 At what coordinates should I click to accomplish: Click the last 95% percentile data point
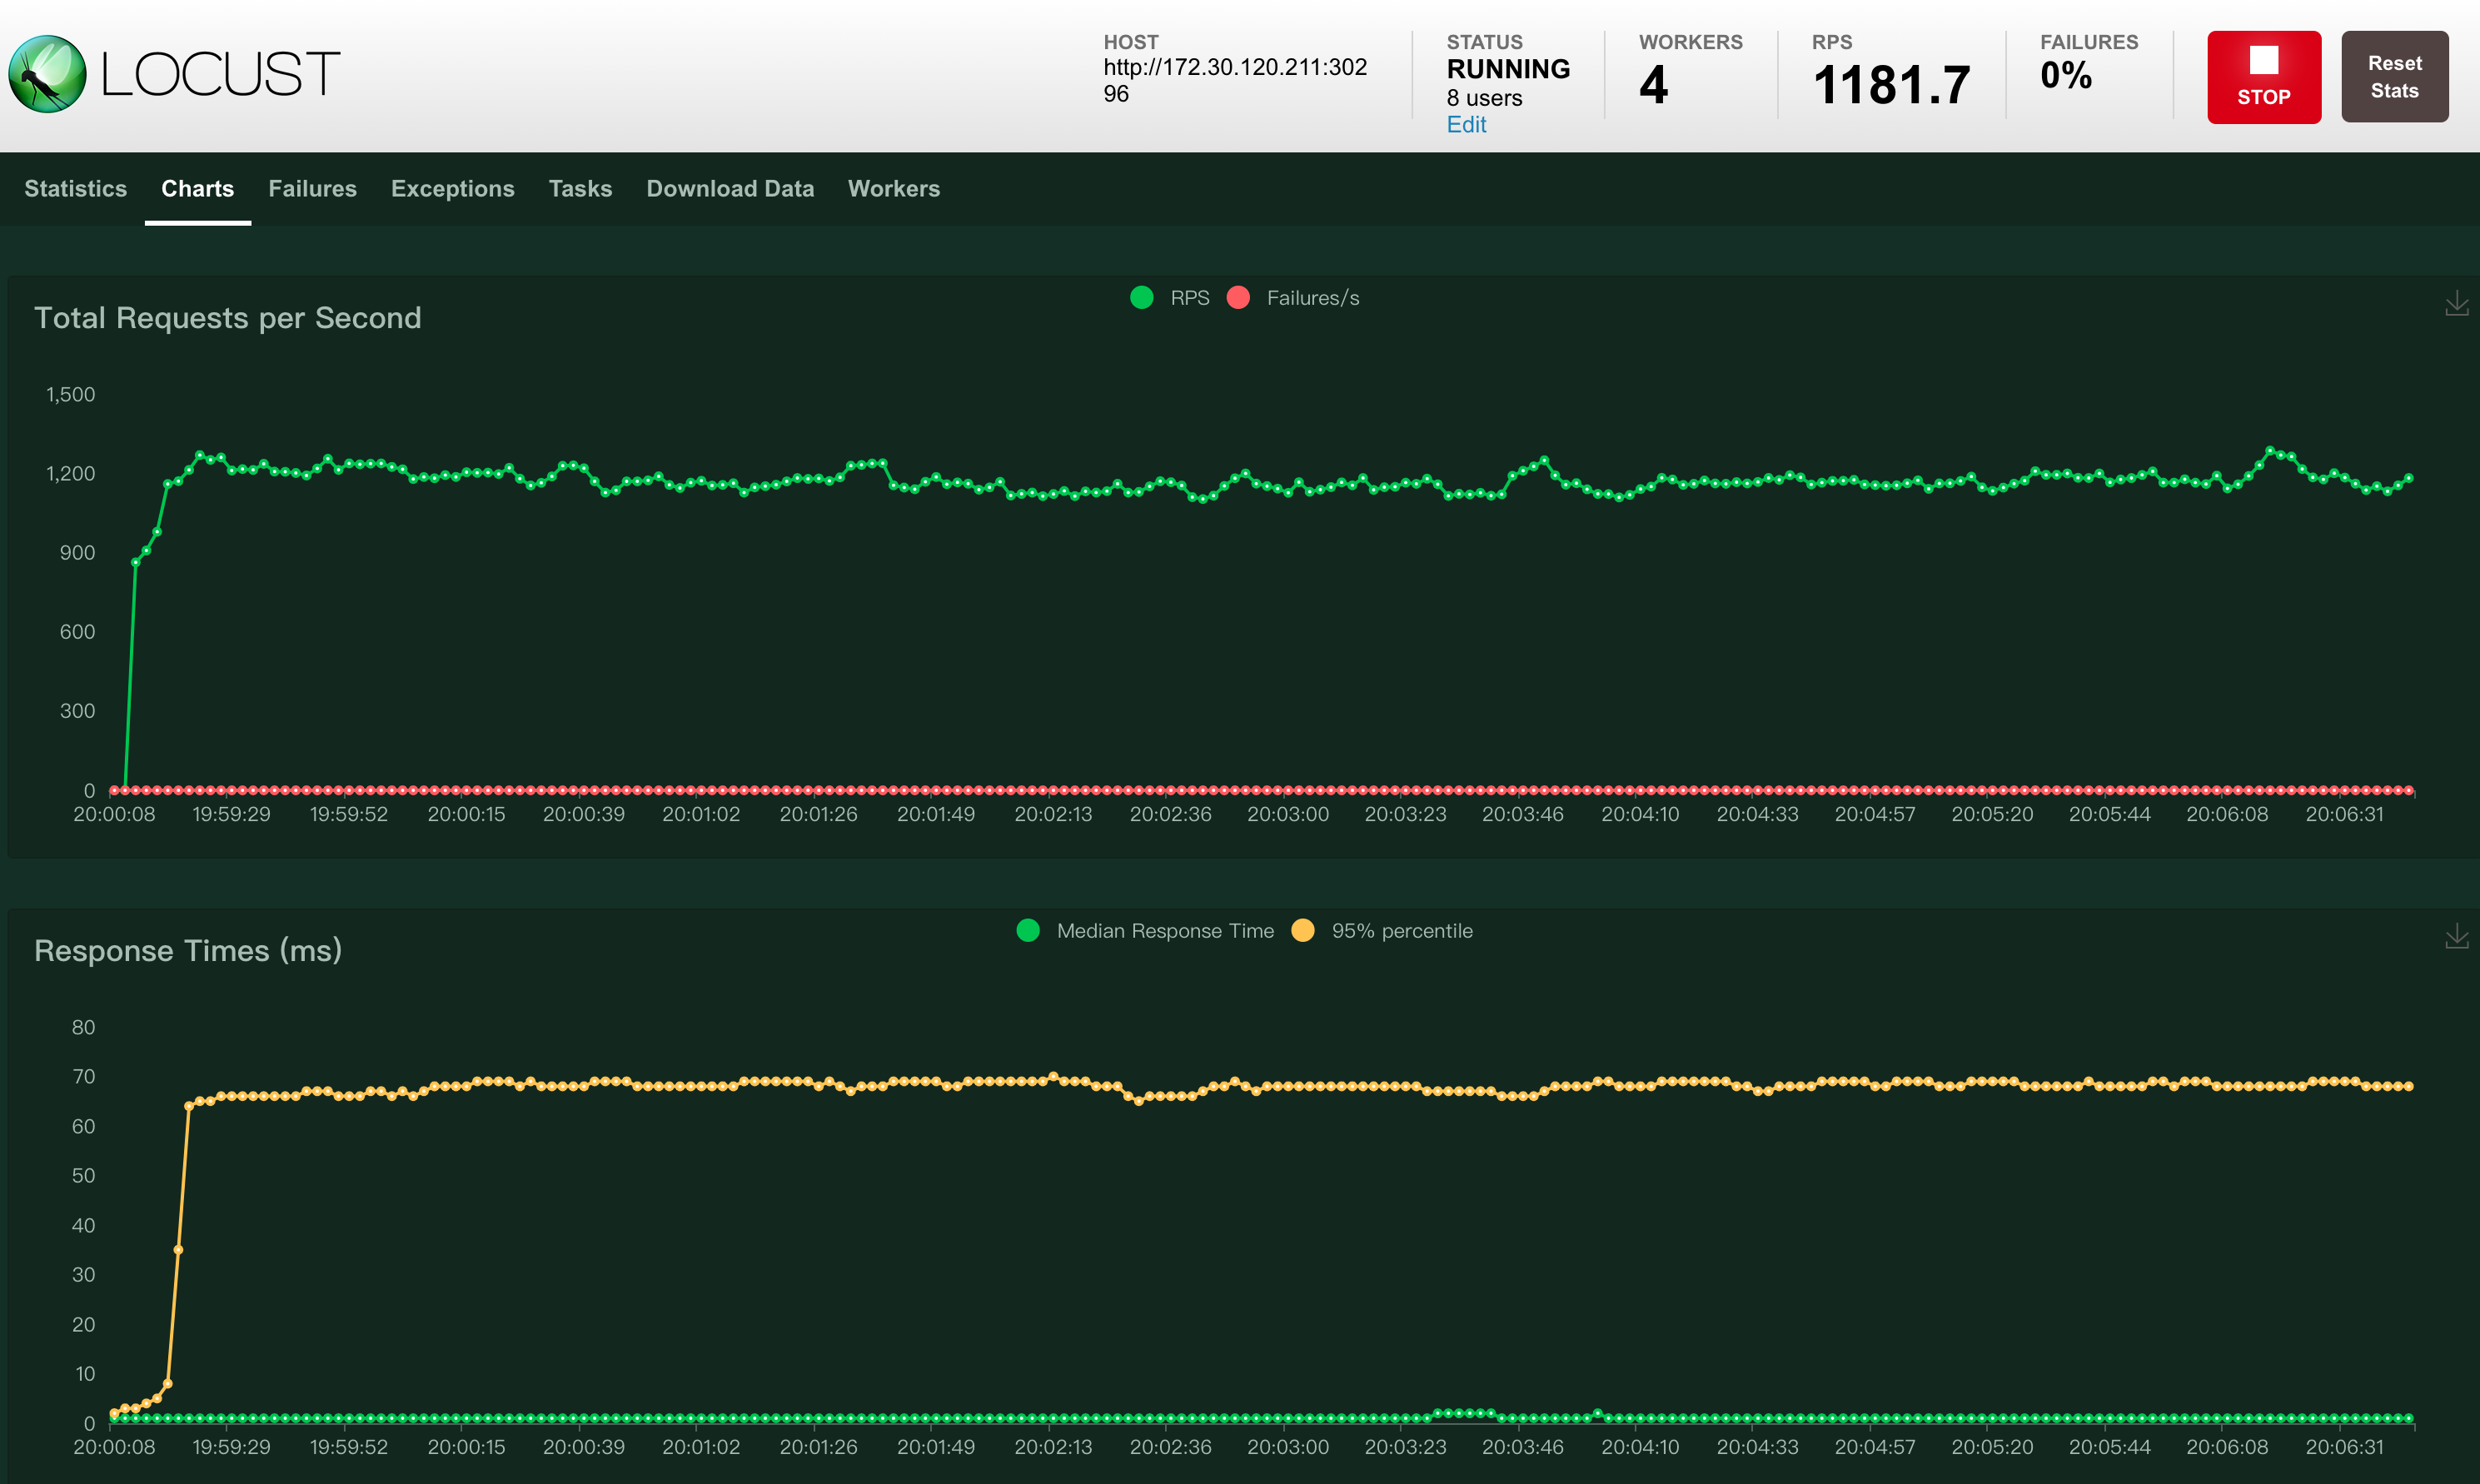tap(2409, 1086)
